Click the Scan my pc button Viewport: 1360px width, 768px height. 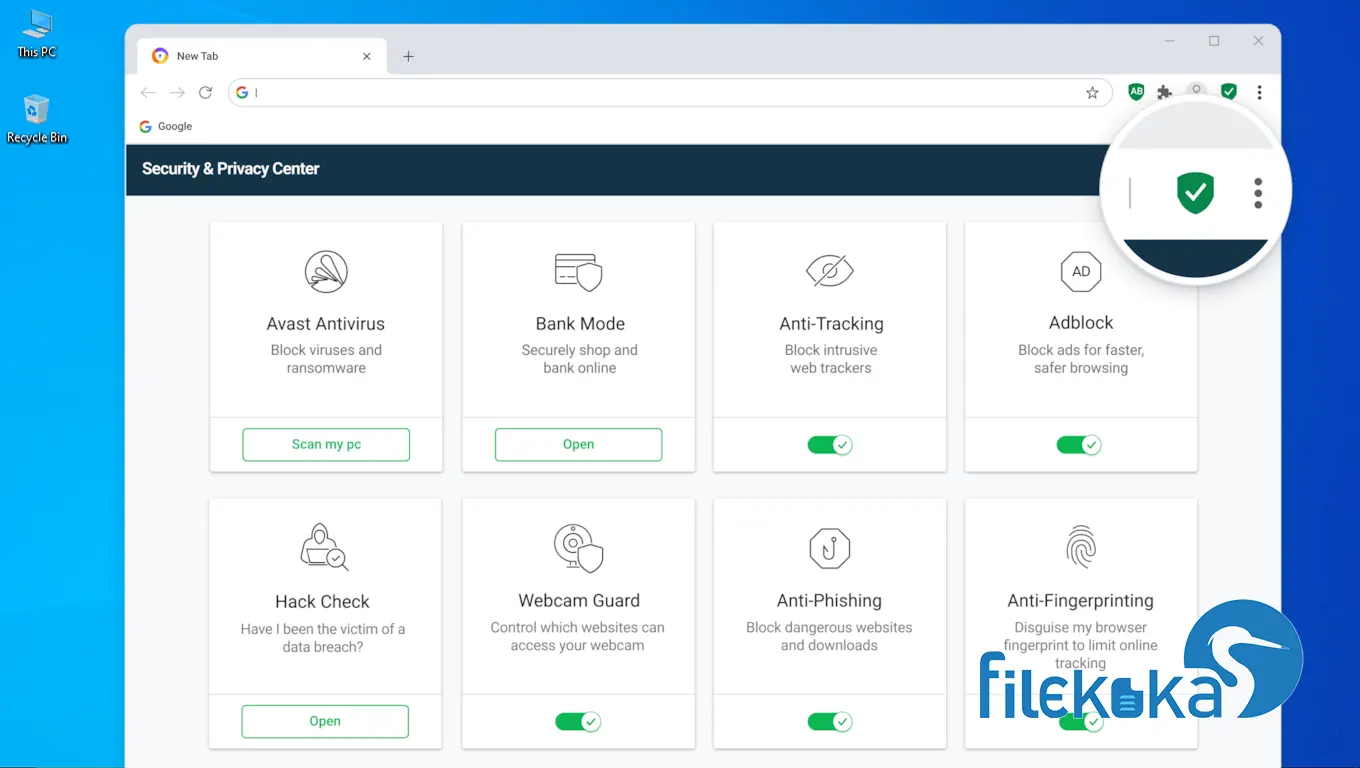(x=326, y=444)
